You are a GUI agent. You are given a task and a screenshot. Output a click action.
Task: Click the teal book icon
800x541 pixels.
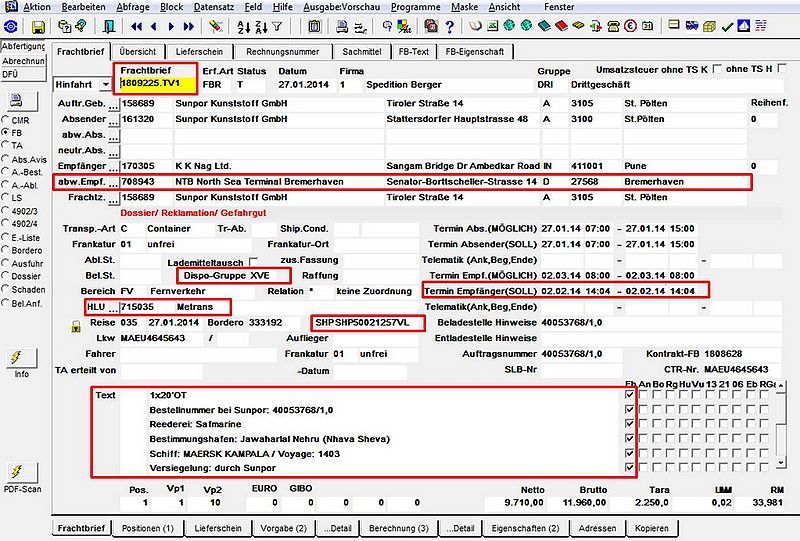[544, 26]
